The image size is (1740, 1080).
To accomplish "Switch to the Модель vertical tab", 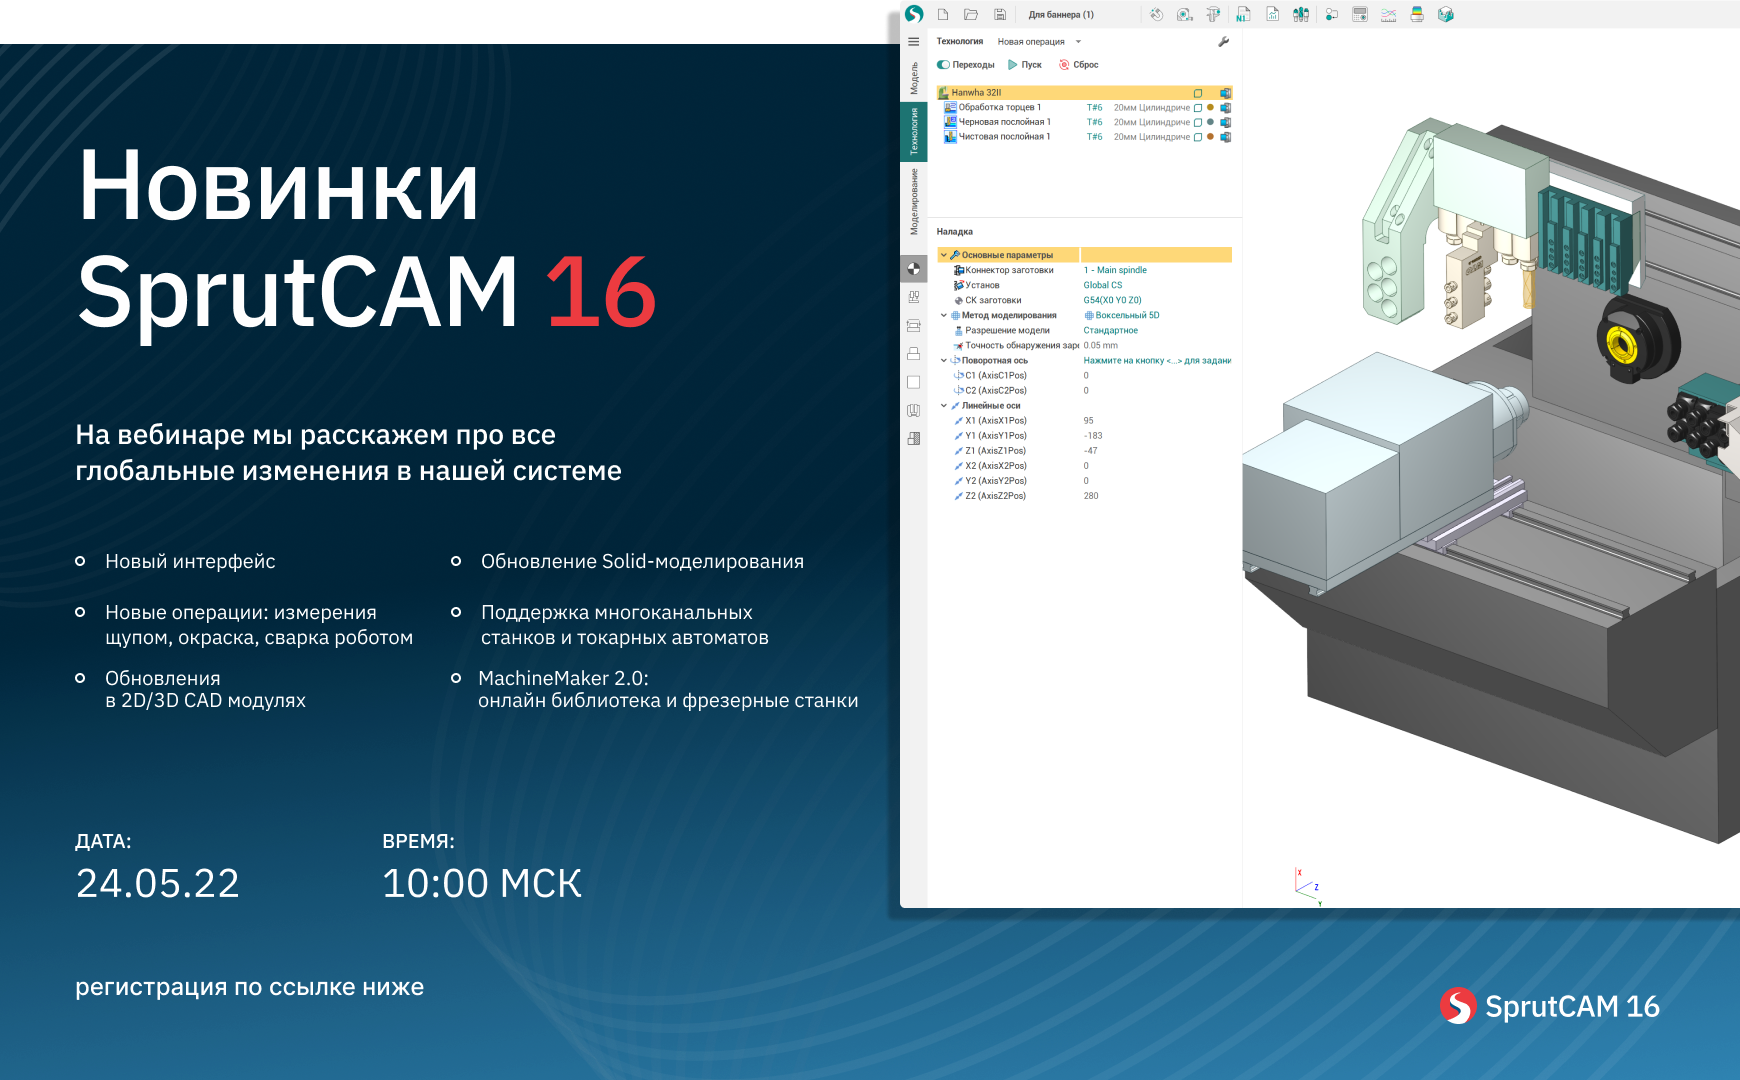I will click(914, 78).
